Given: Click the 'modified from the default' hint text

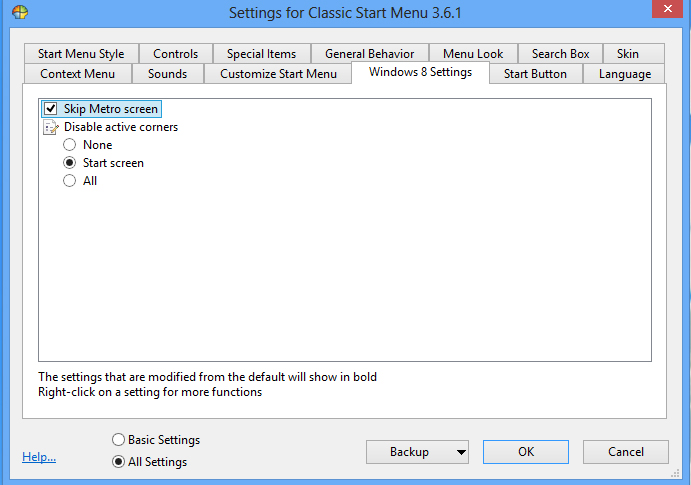Looking at the screenshot, I should click(x=207, y=377).
